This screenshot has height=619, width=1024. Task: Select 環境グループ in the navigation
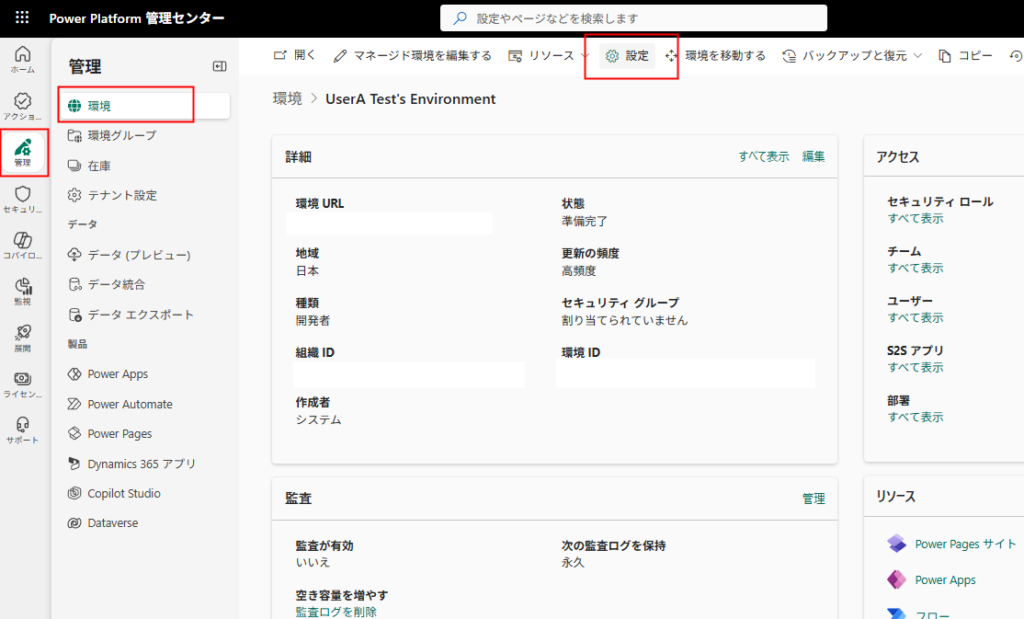click(x=121, y=135)
